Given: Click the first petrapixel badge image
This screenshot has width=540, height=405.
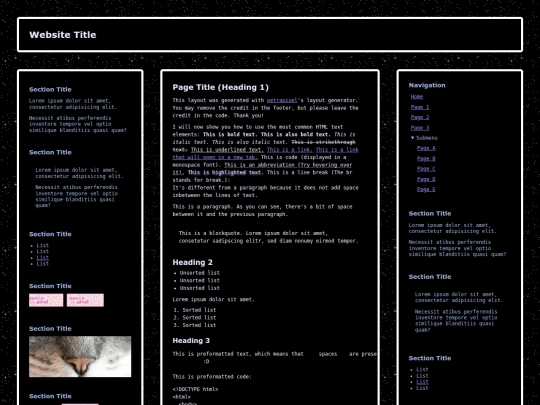Looking at the screenshot, I should [46, 300].
